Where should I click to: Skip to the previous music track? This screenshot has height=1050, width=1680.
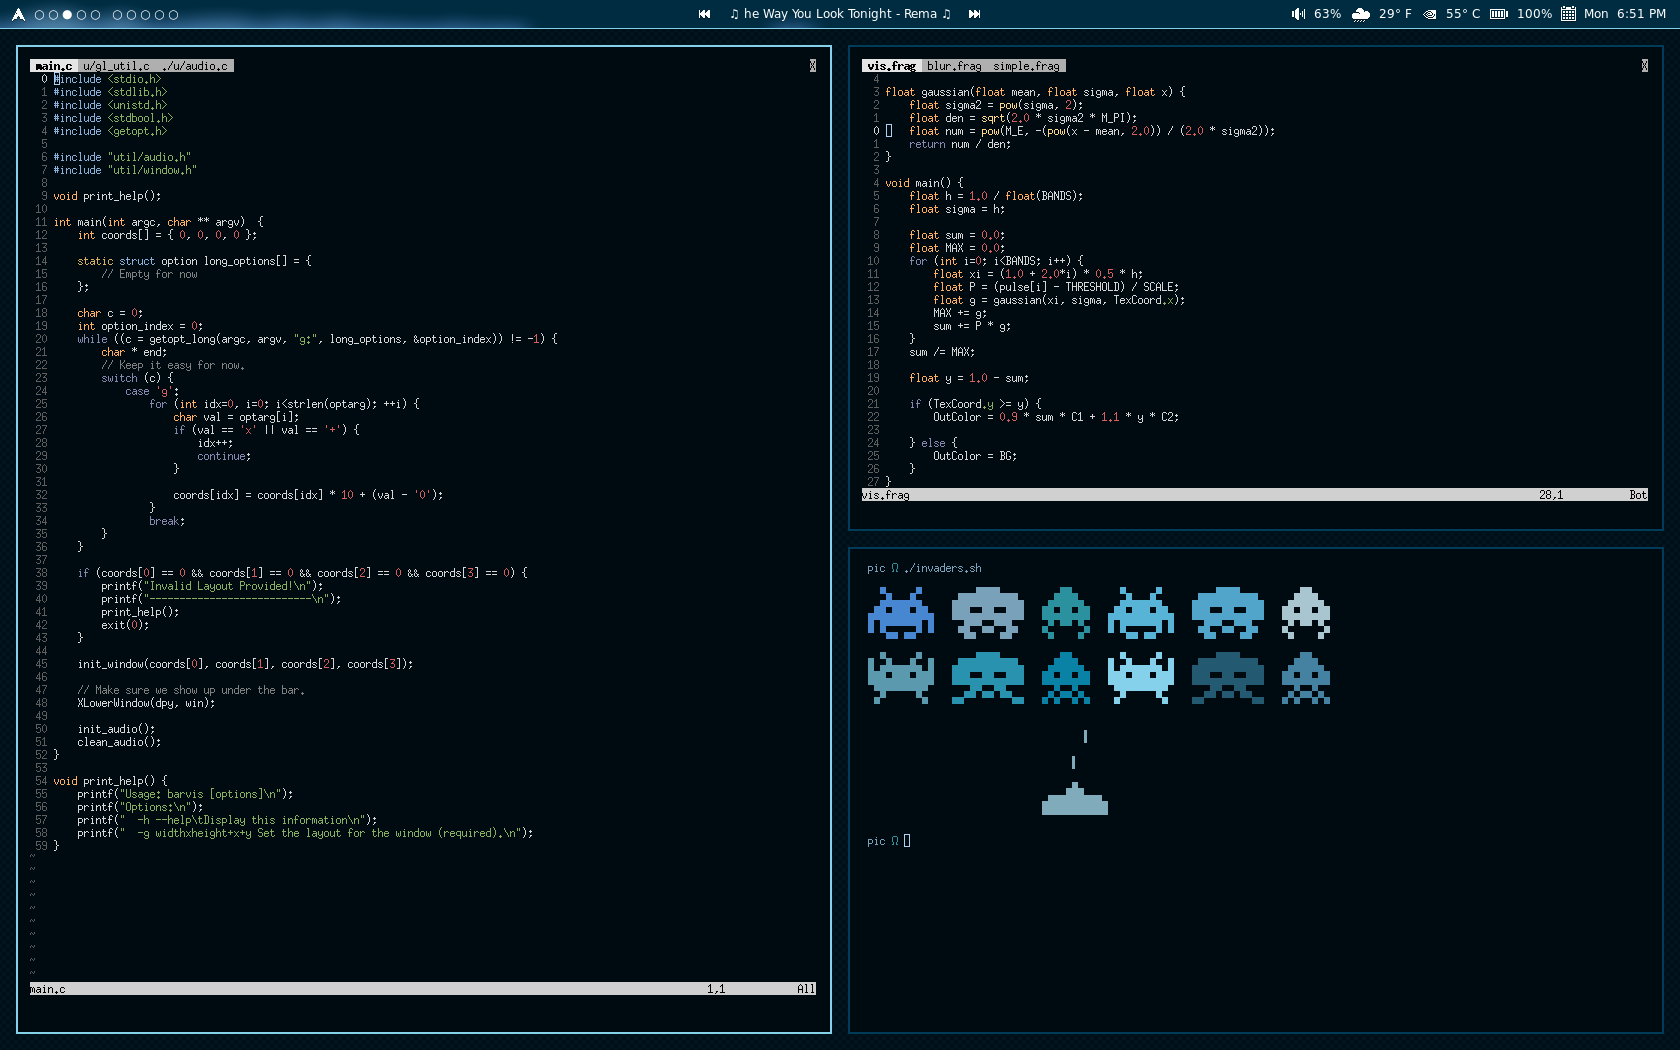(704, 14)
